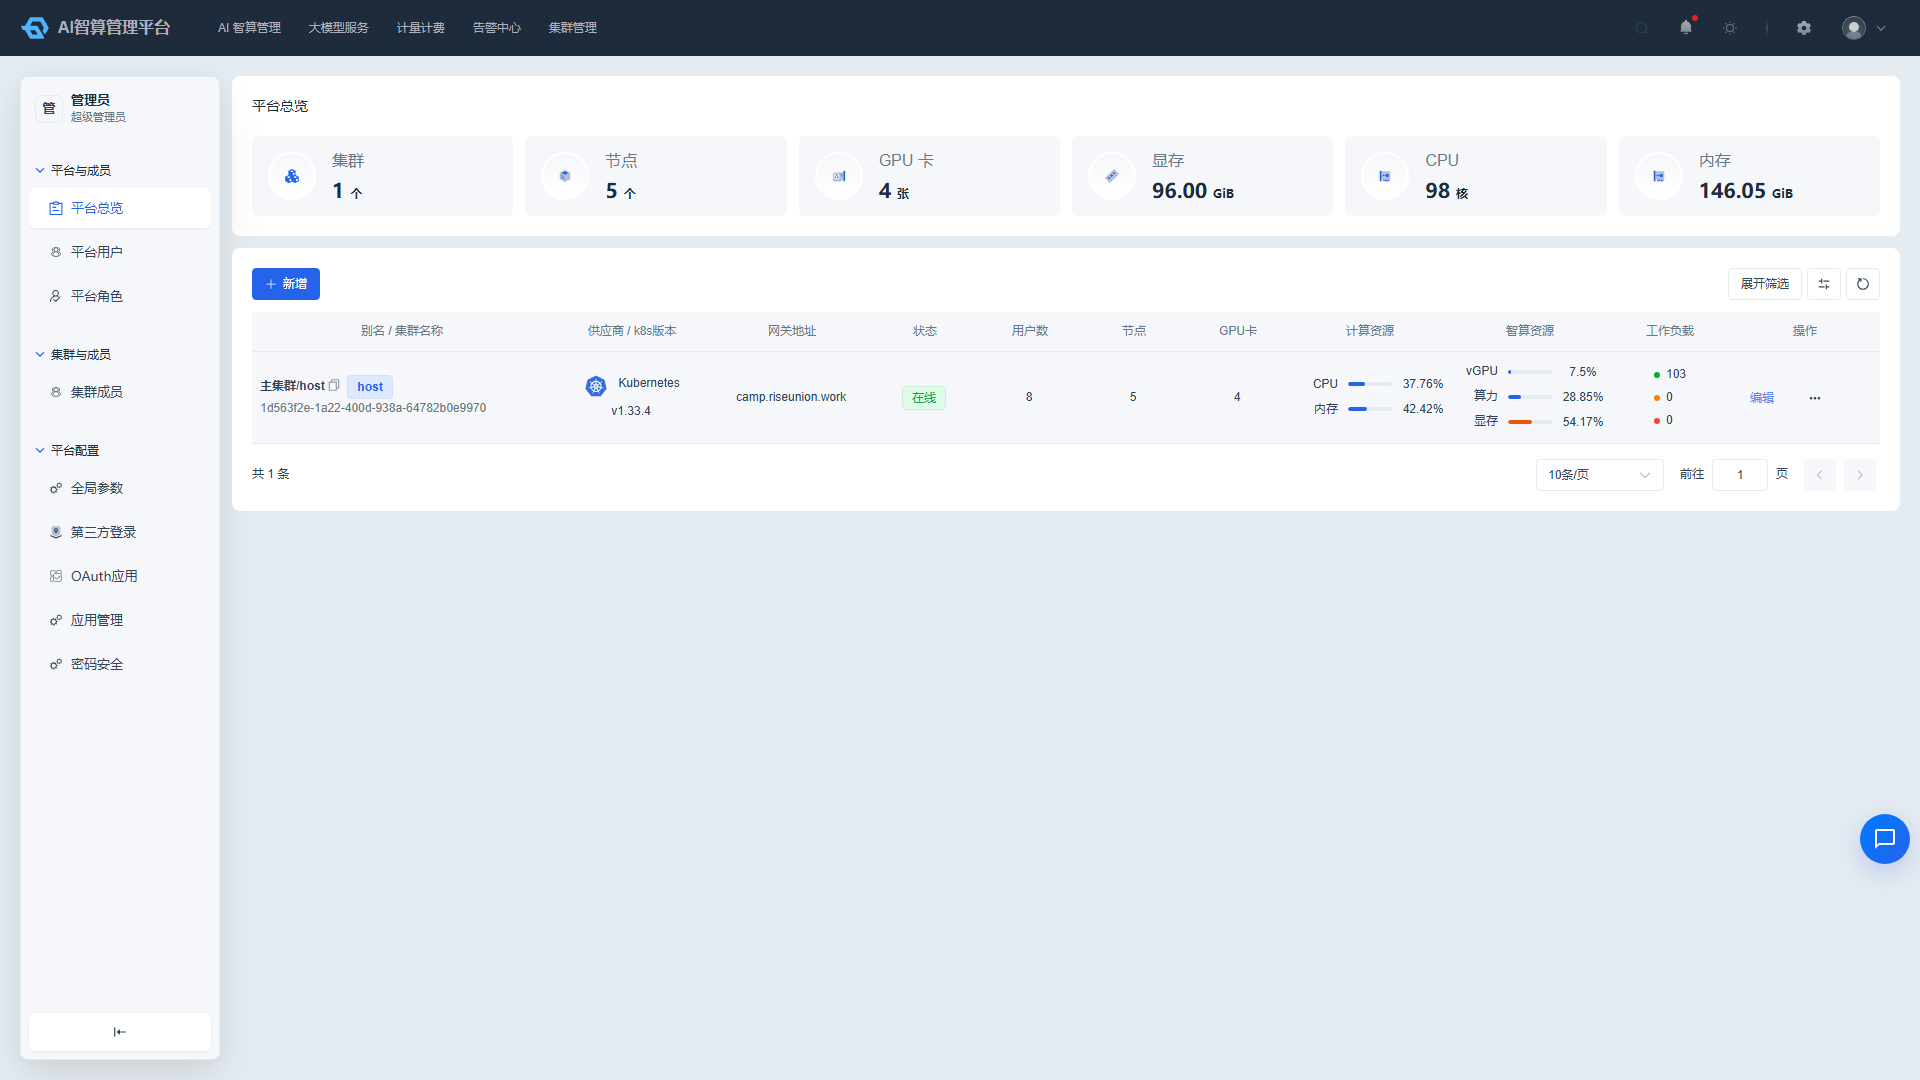Copy the cluster name with copy icon
Image resolution: width=1920 pixels, height=1080 pixels.
334,385
